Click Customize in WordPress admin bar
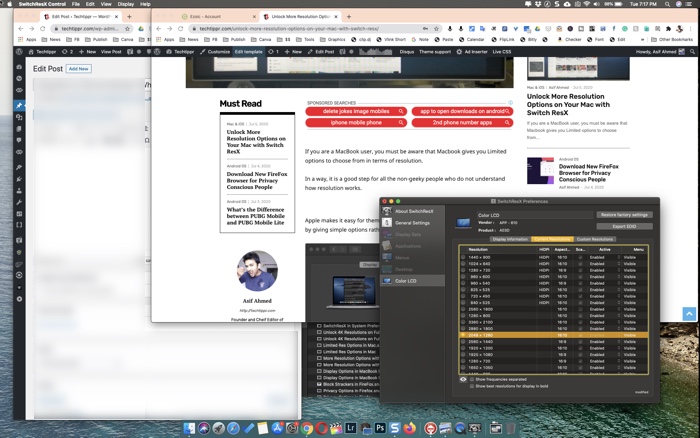 coord(215,52)
